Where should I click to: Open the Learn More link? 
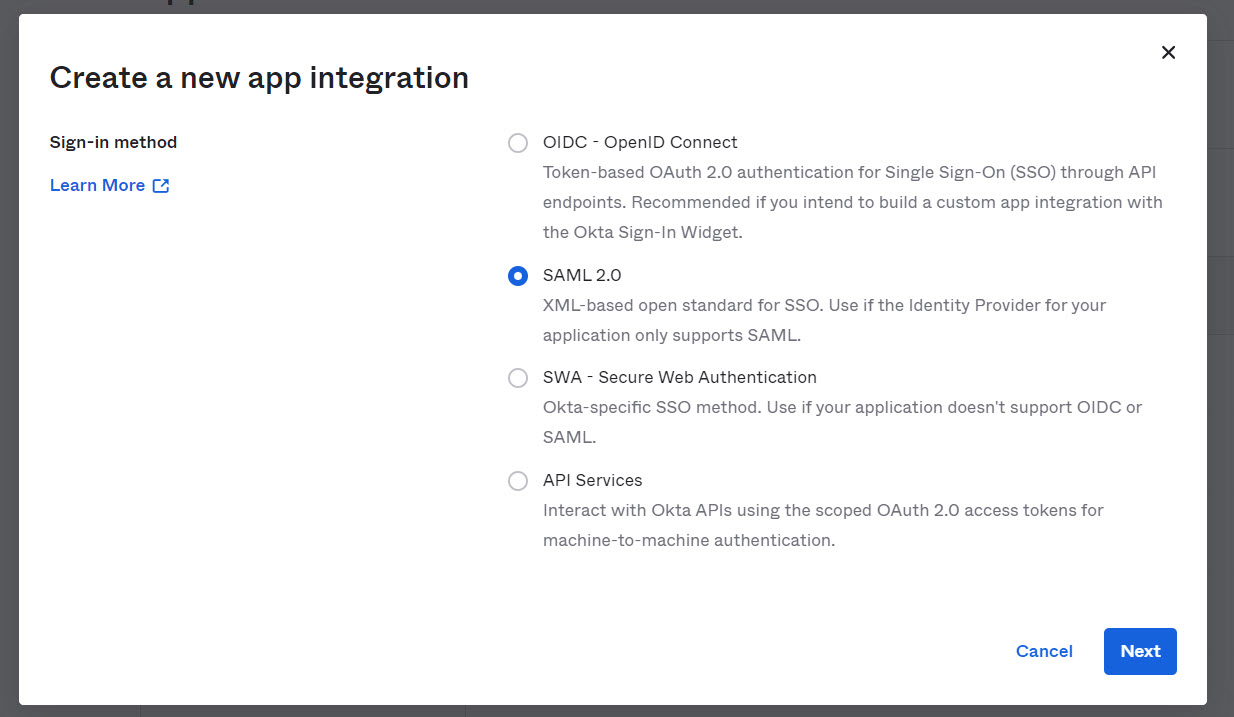(97, 186)
